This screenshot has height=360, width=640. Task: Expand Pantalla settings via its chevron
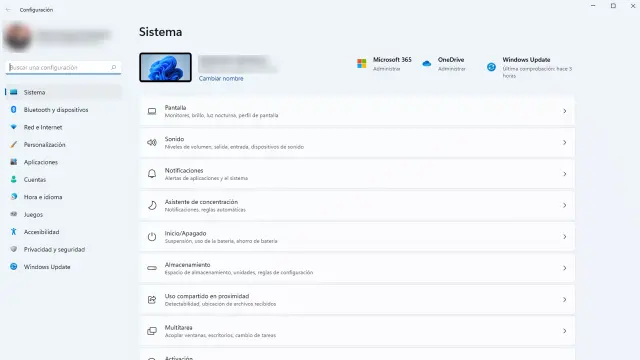click(564, 111)
